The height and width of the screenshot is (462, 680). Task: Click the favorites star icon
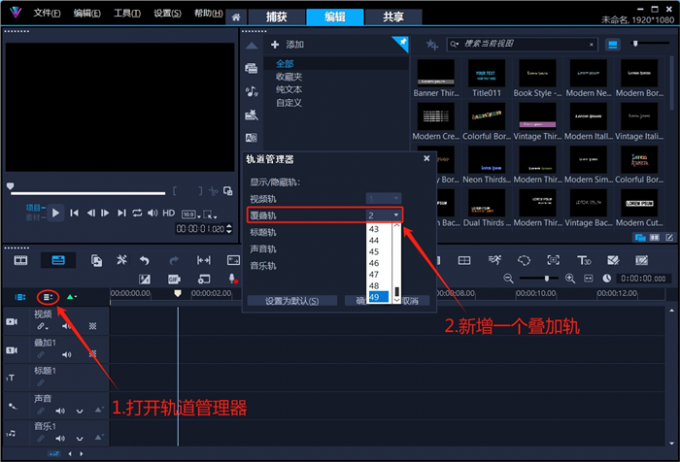point(432,44)
